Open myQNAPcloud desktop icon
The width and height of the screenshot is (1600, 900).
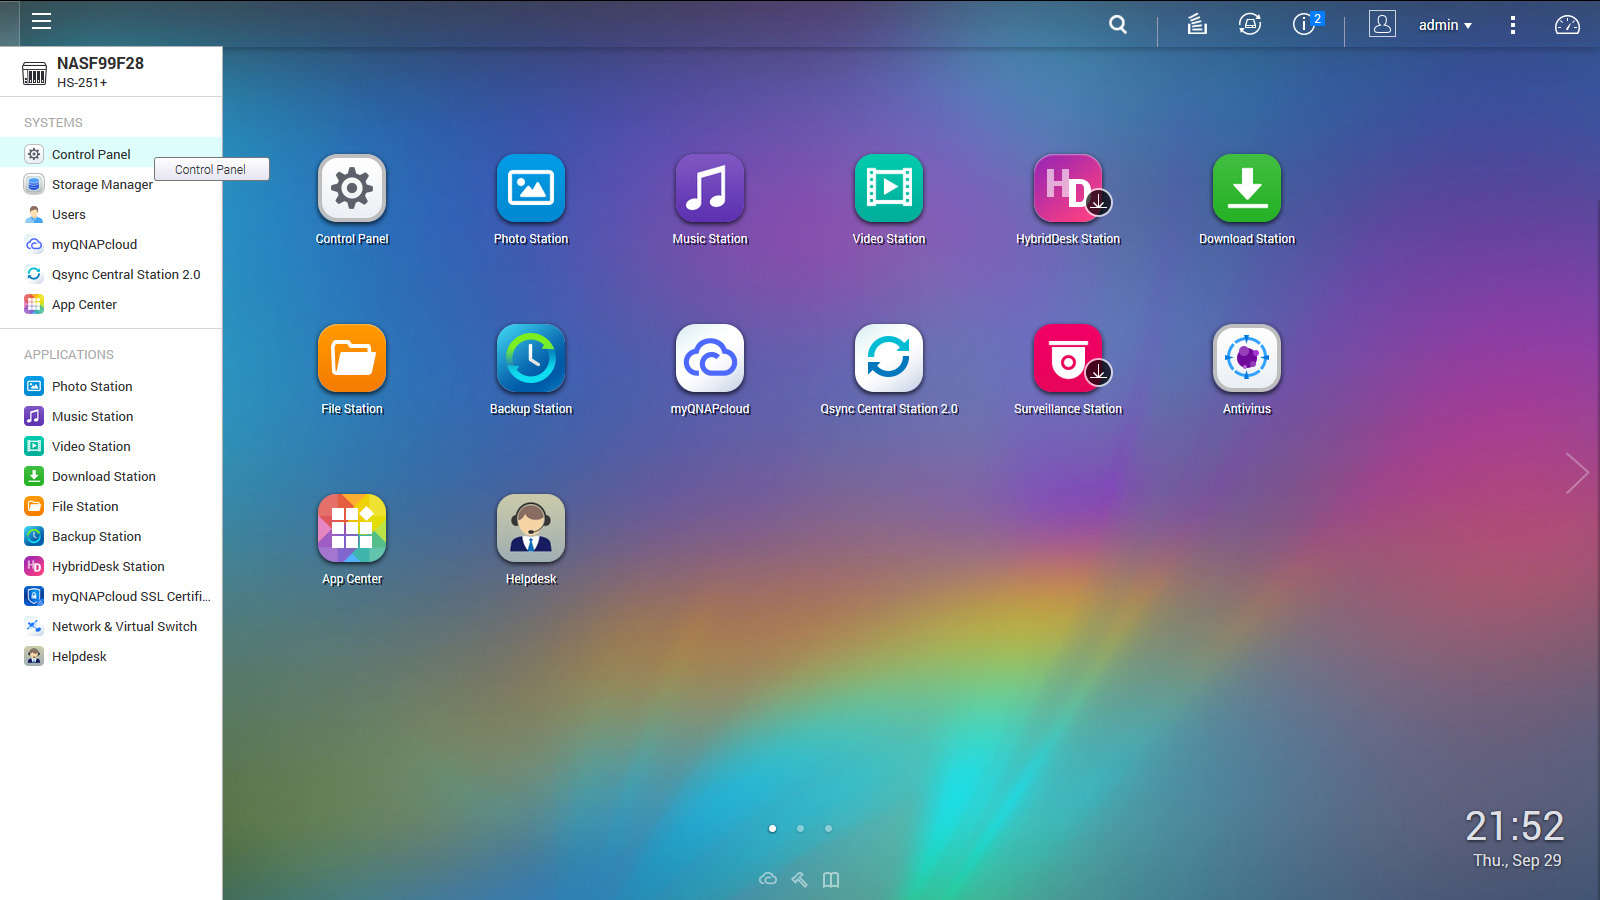point(710,358)
